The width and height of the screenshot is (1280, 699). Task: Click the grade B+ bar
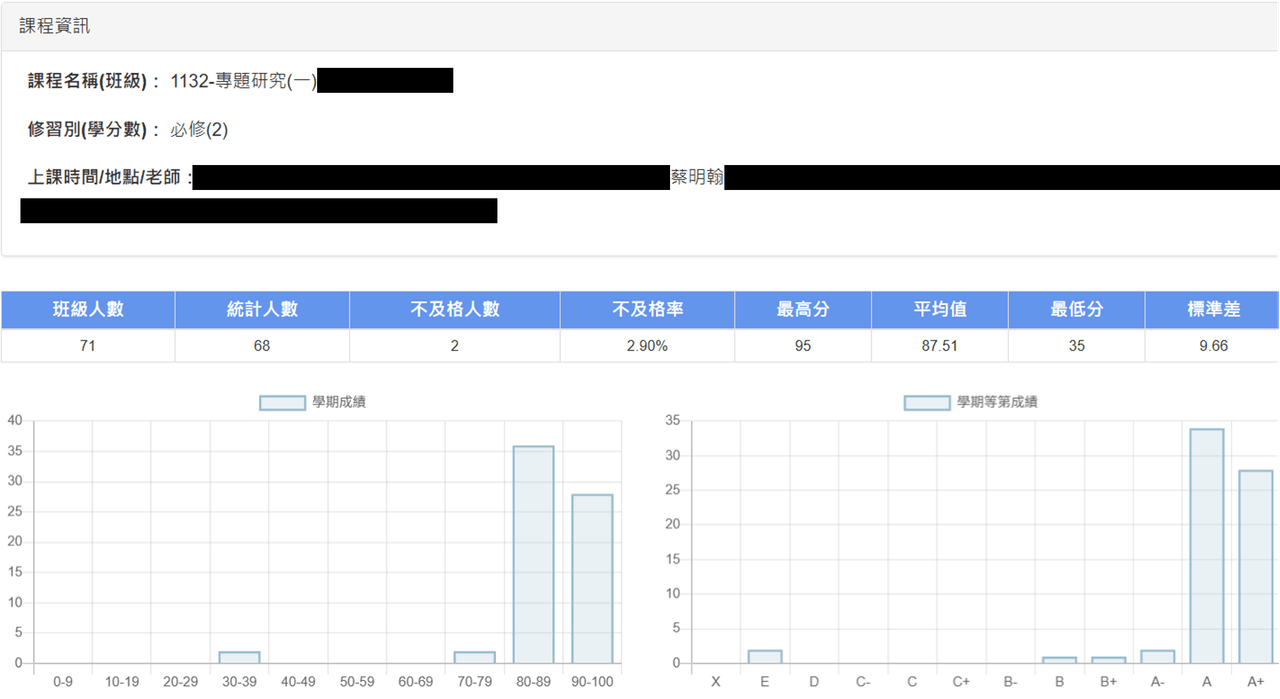[x=1109, y=660]
